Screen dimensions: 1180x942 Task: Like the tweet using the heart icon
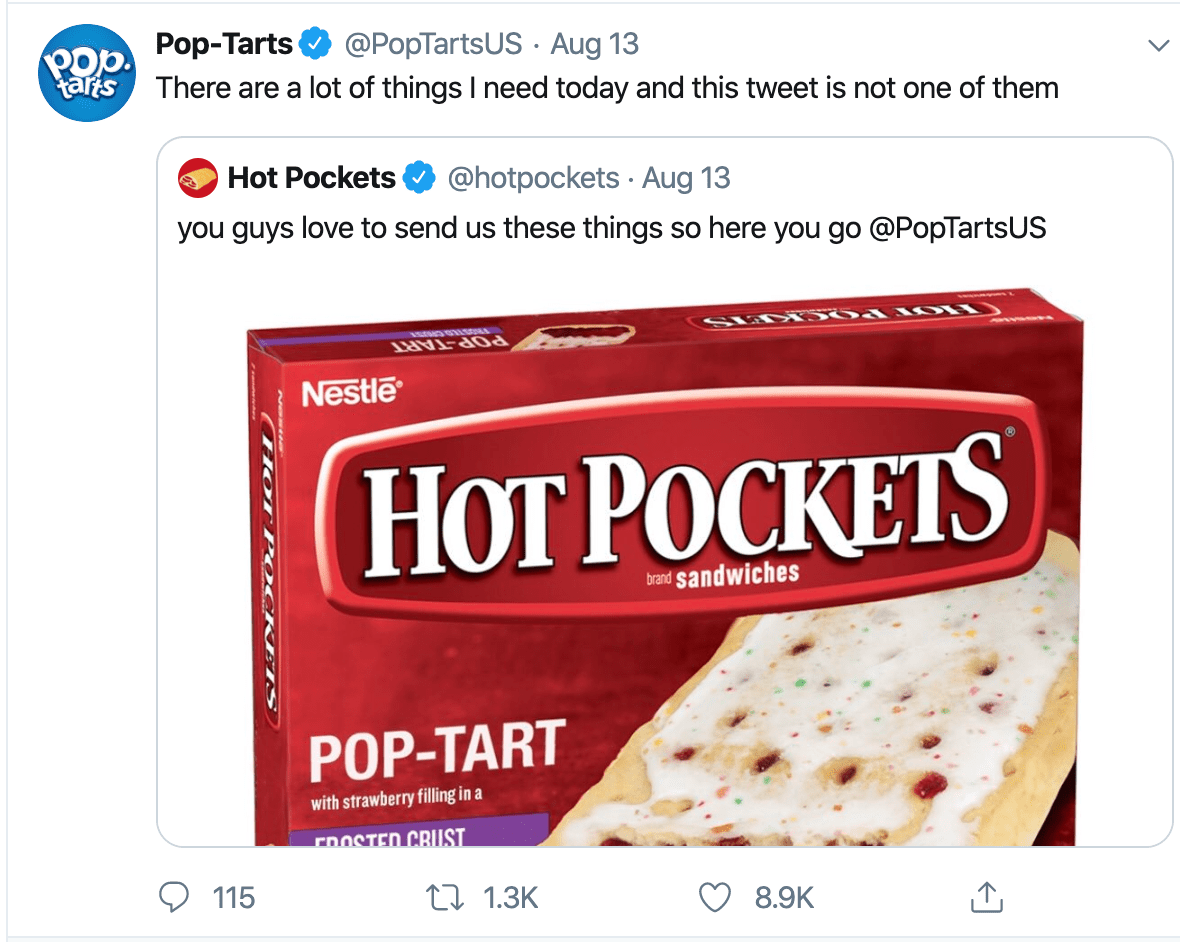tap(714, 897)
